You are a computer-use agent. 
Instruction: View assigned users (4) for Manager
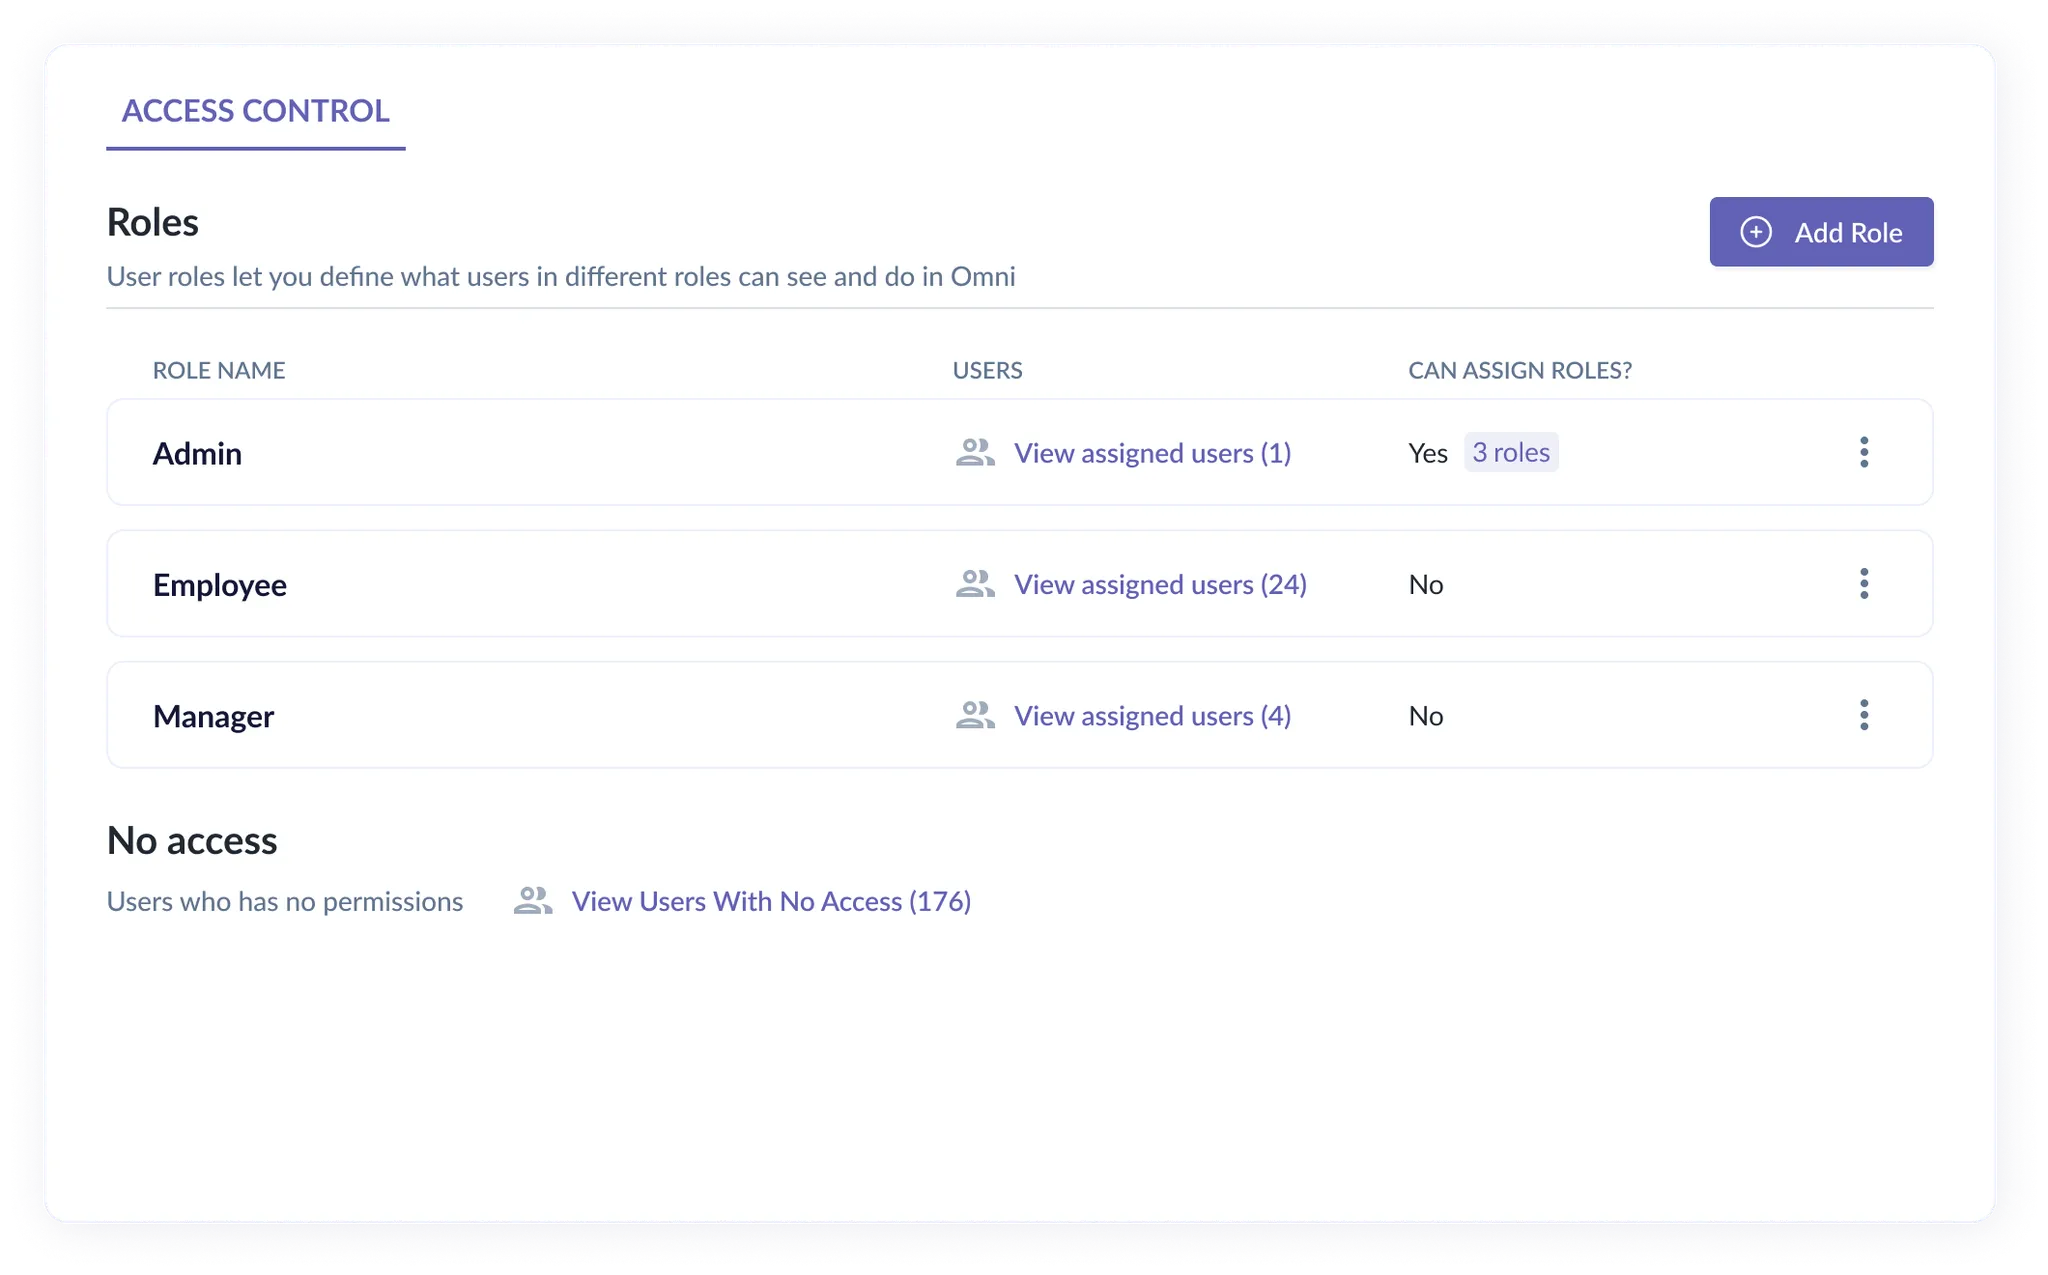(x=1152, y=716)
